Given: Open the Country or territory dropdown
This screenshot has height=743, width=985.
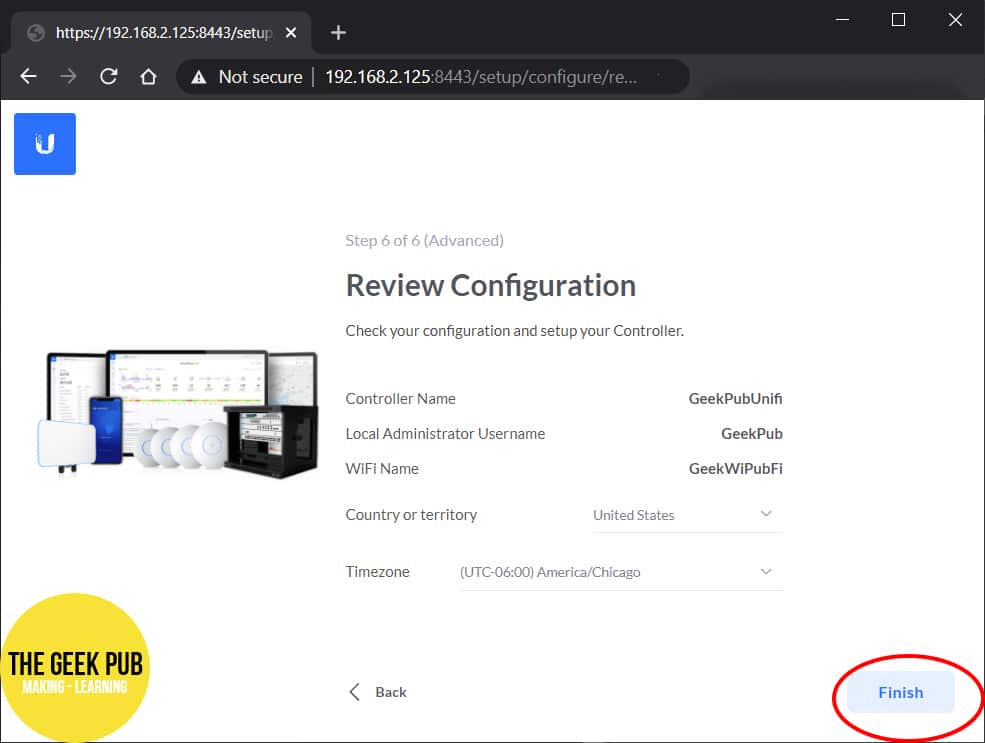Looking at the screenshot, I should click(x=687, y=515).
